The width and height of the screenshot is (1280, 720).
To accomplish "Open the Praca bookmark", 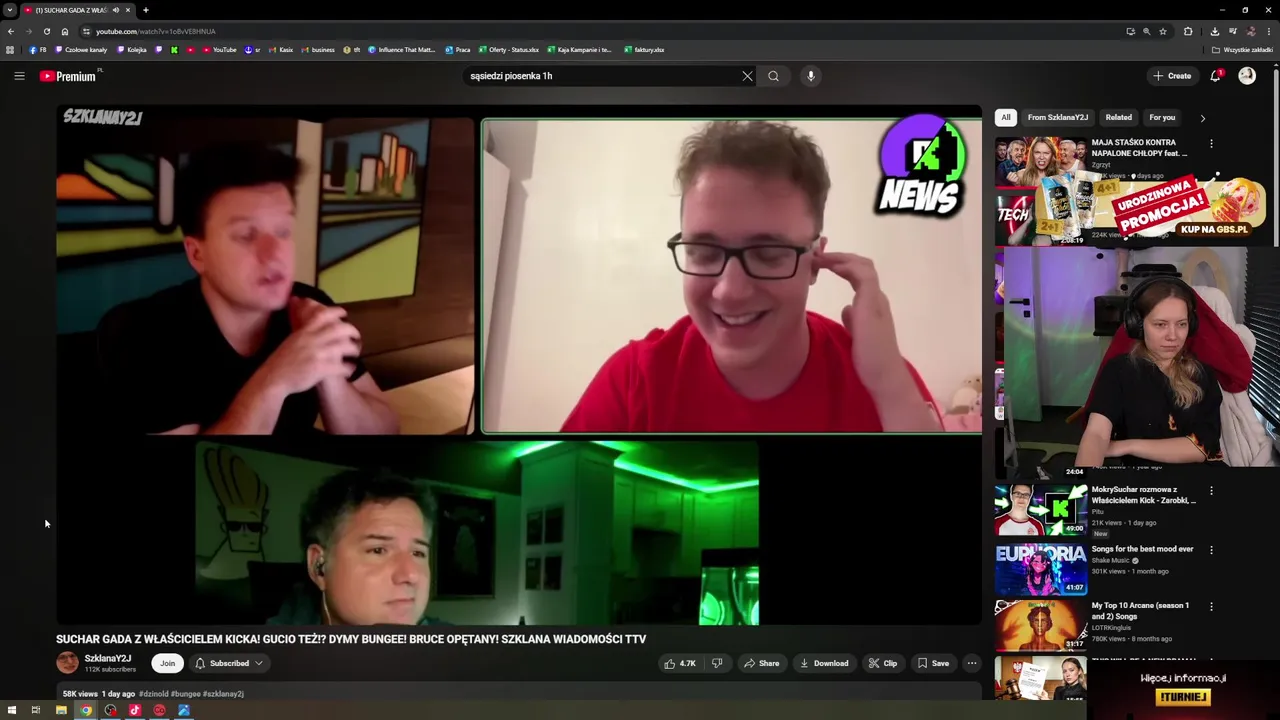I will pyautogui.click(x=458, y=49).
